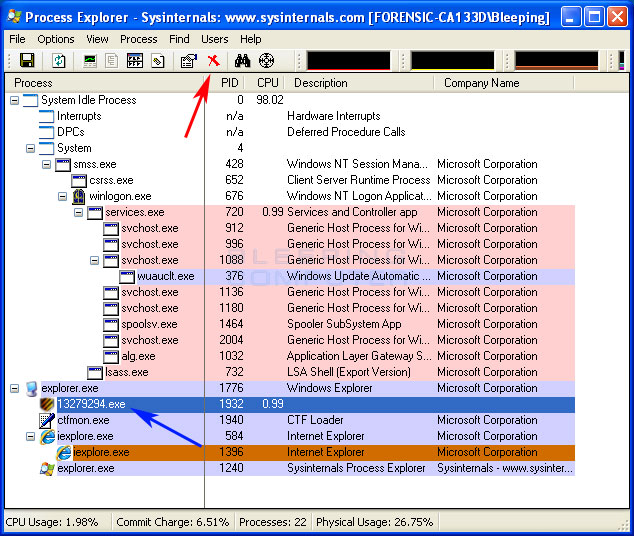
Task: Click the Properties toolbar icon
Action: (x=187, y=61)
